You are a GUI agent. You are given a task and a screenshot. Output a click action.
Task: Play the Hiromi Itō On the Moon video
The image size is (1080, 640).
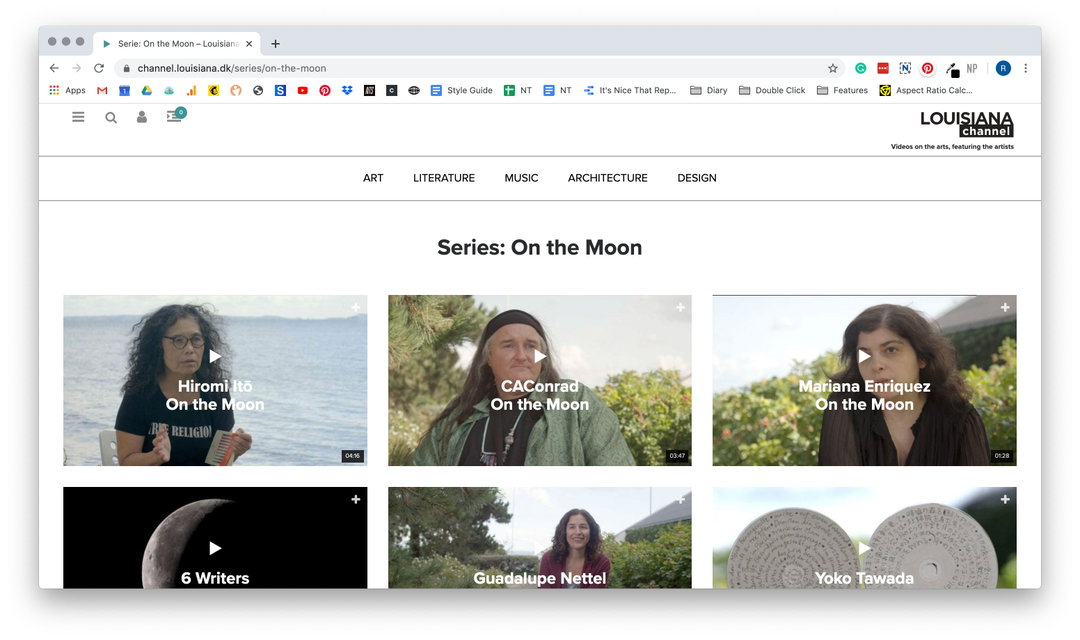215,356
